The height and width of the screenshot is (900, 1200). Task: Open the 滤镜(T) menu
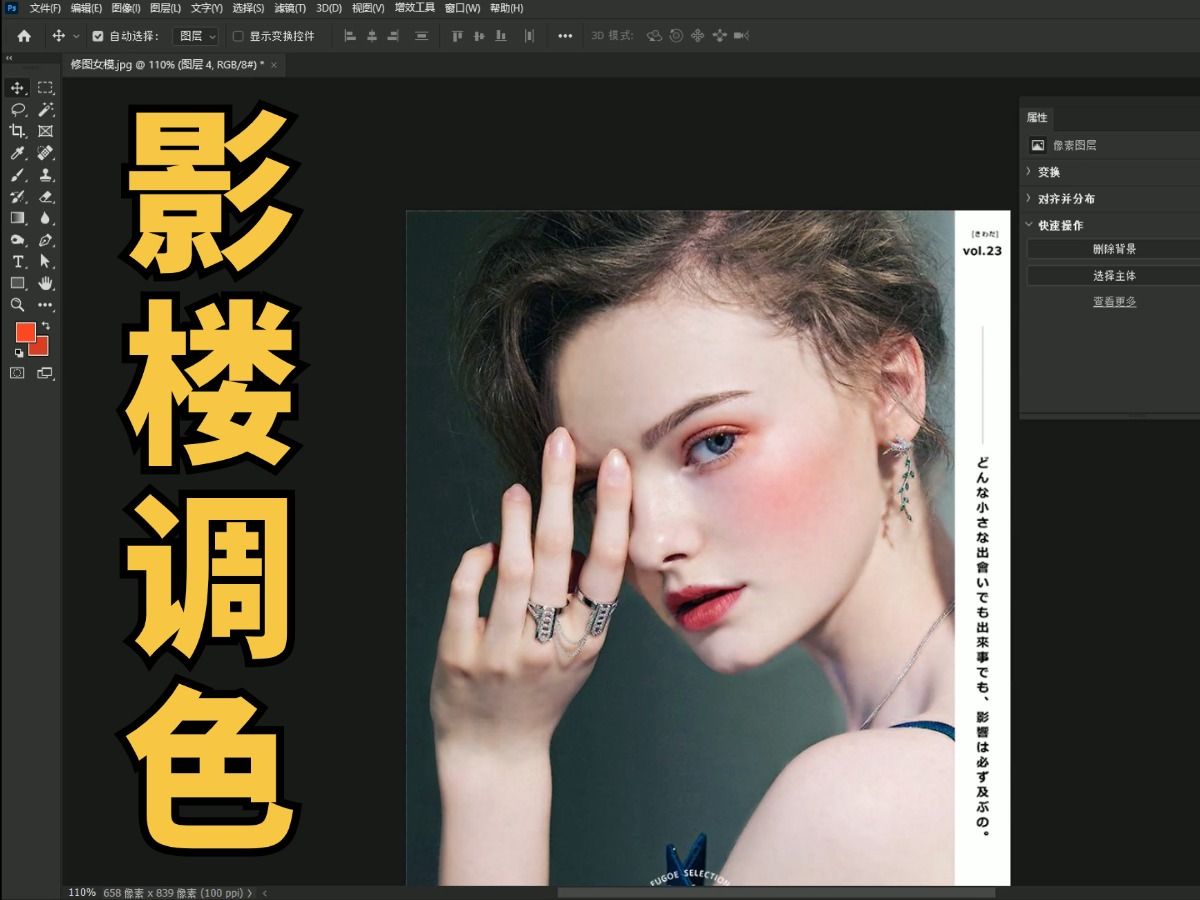(290, 8)
